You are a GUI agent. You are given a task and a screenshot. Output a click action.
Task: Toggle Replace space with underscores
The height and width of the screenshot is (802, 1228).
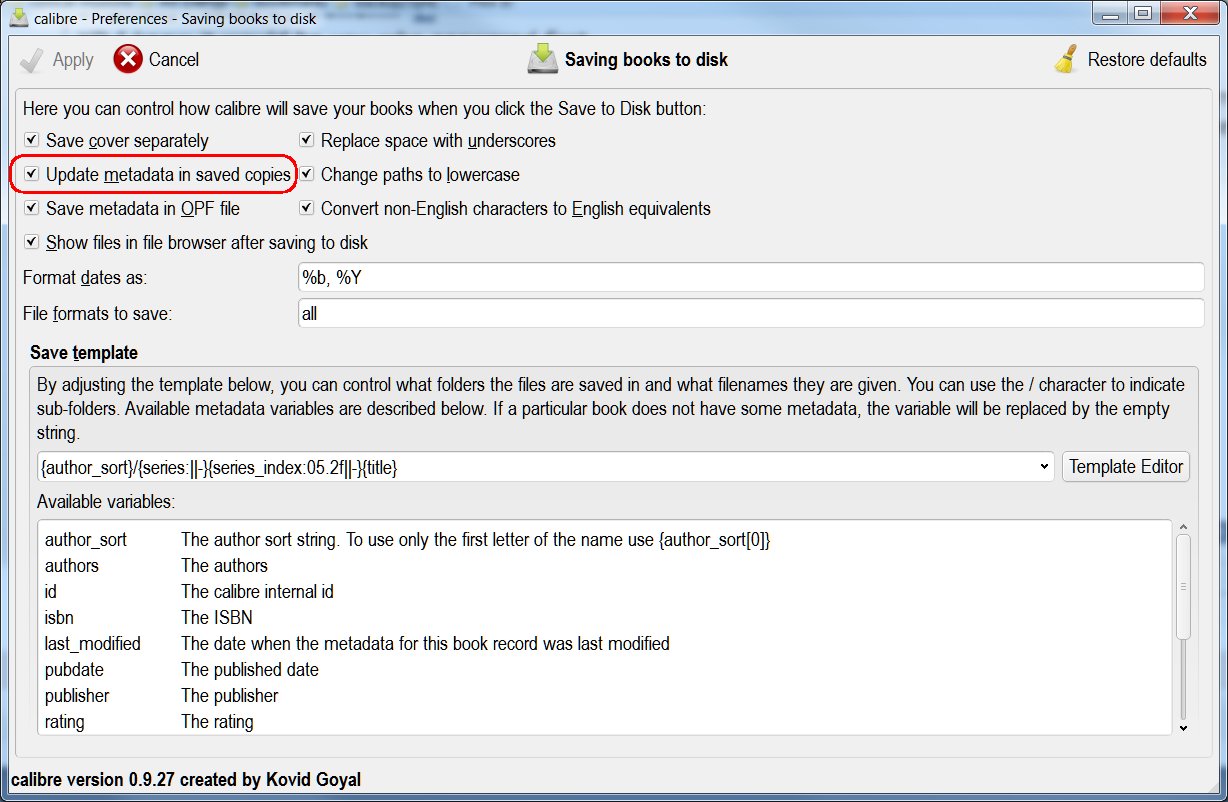tap(307, 141)
